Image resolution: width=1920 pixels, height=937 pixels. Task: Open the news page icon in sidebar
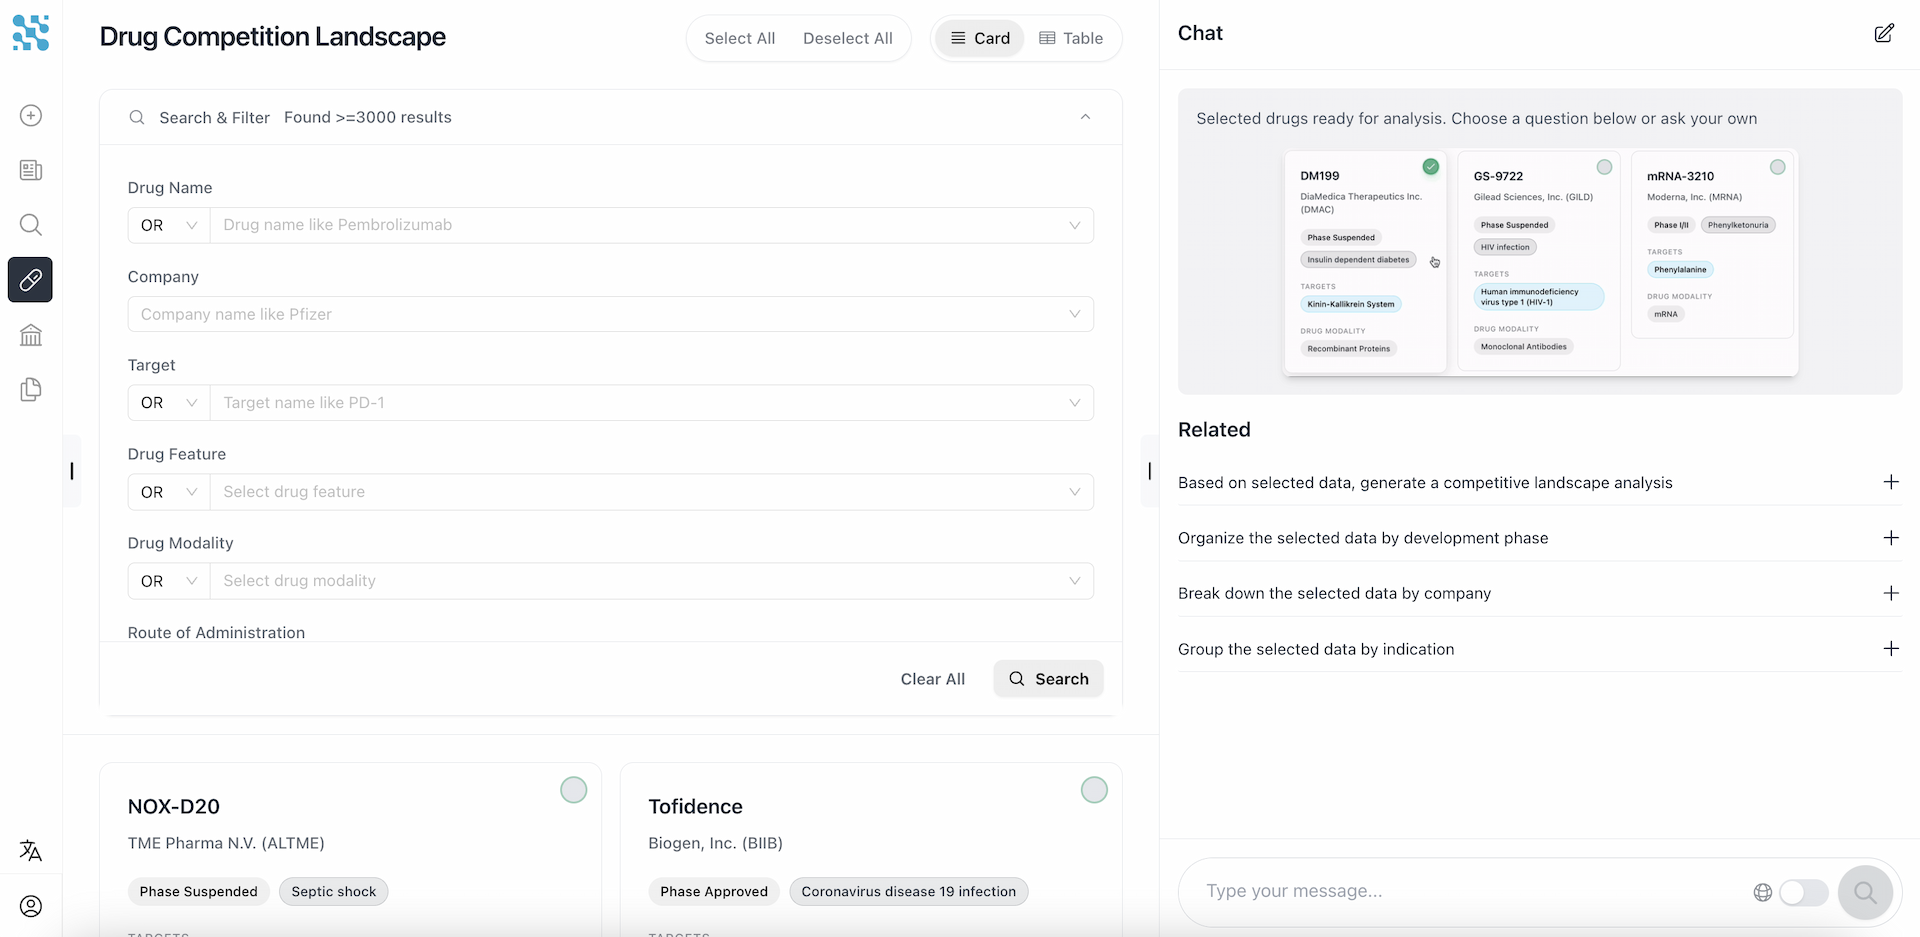pos(31,170)
